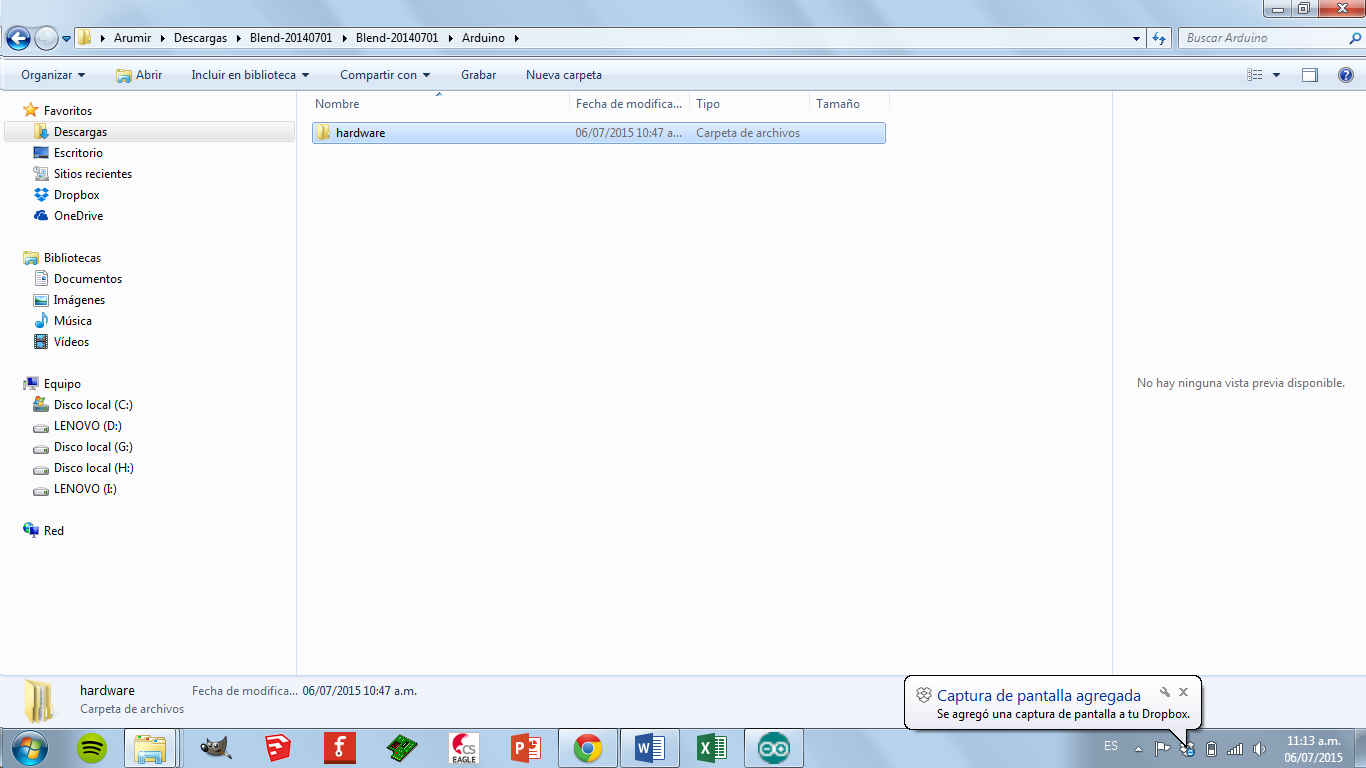
Task: Expand the arrow after Arduino in breadcrumb
Action: click(516, 38)
